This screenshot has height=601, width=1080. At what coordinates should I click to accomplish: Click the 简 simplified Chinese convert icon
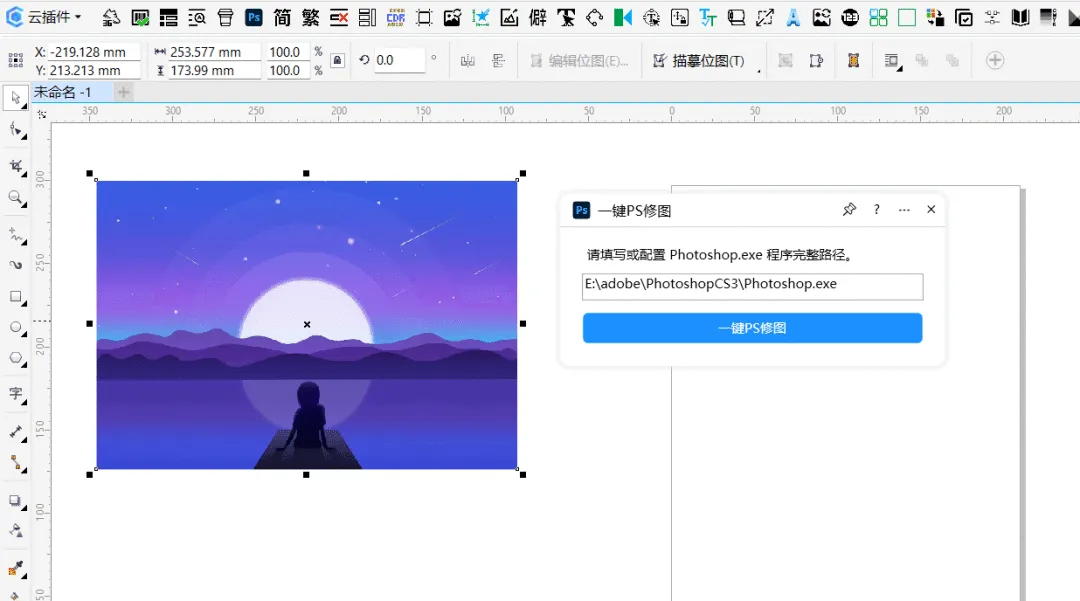(x=282, y=17)
